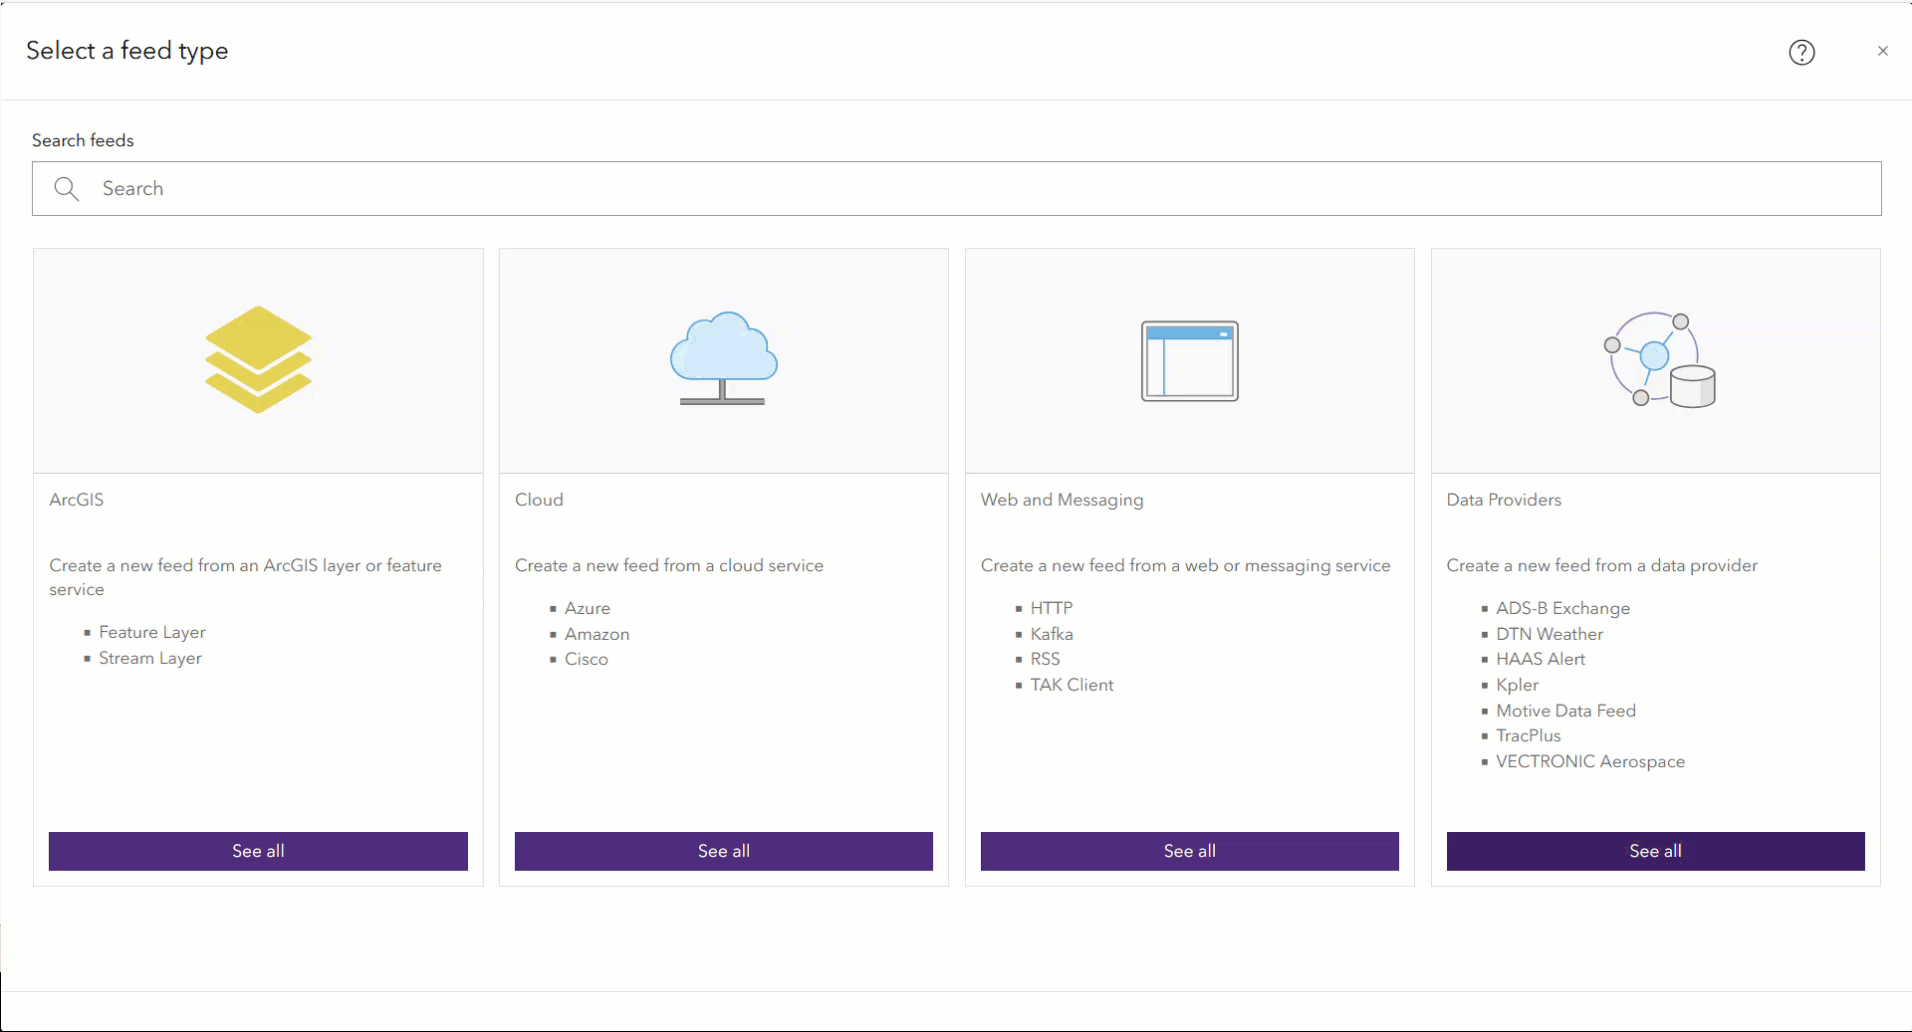Click the VECTRONIC Aerospace list item
Screen dimensions: 1912x1032
1590,762
